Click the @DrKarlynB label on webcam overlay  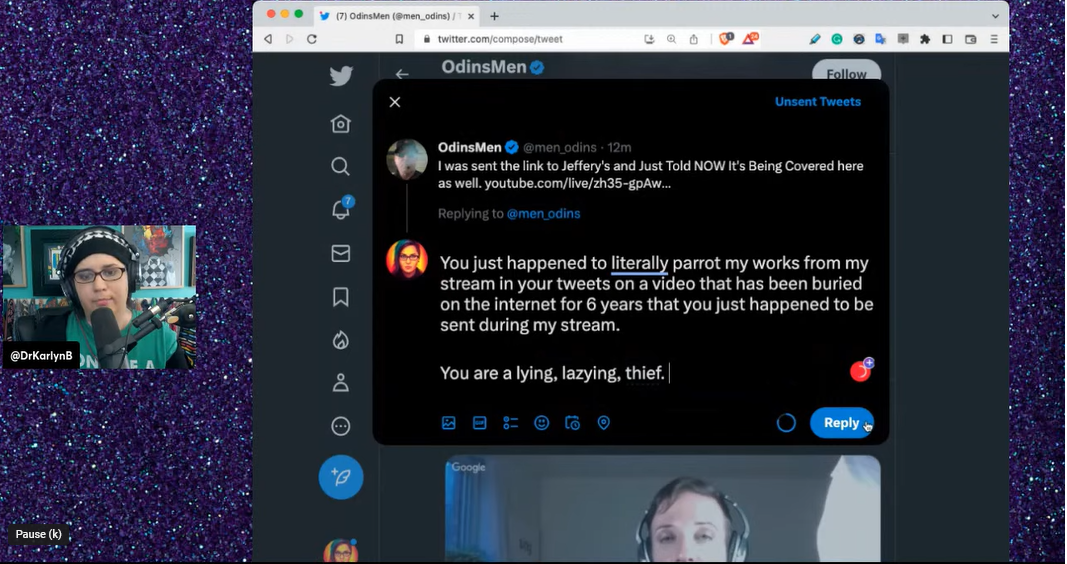tap(42, 356)
